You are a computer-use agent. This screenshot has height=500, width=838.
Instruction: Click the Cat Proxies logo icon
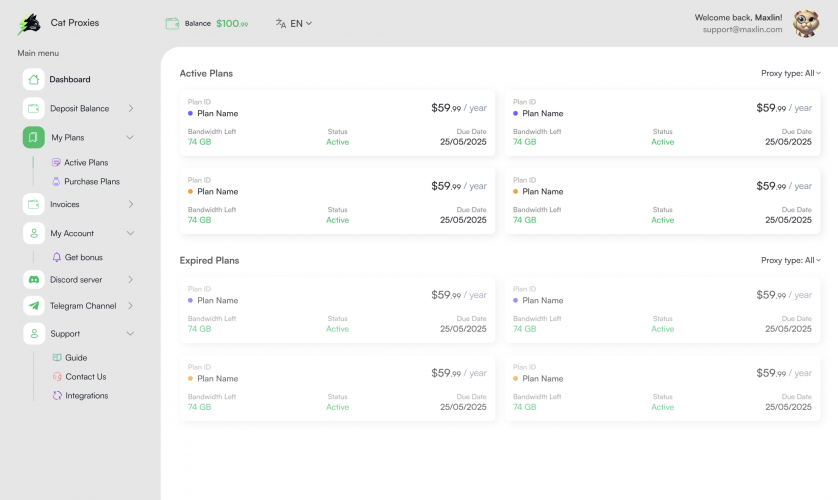pyautogui.click(x=29, y=24)
